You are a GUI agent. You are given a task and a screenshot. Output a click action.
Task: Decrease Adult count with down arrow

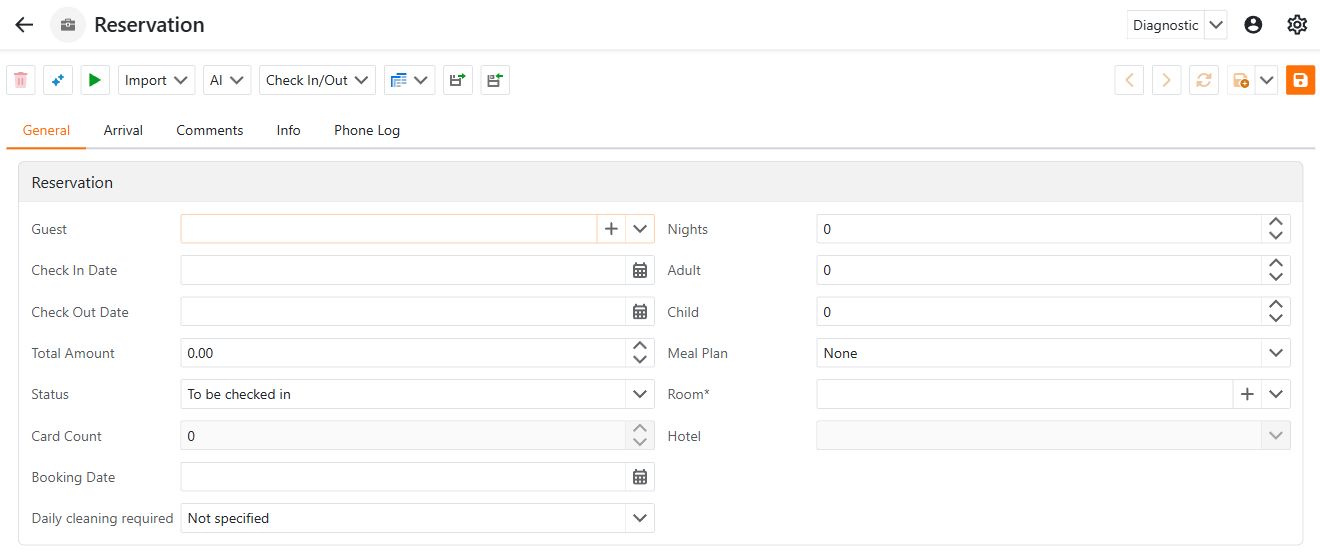(x=1276, y=277)
